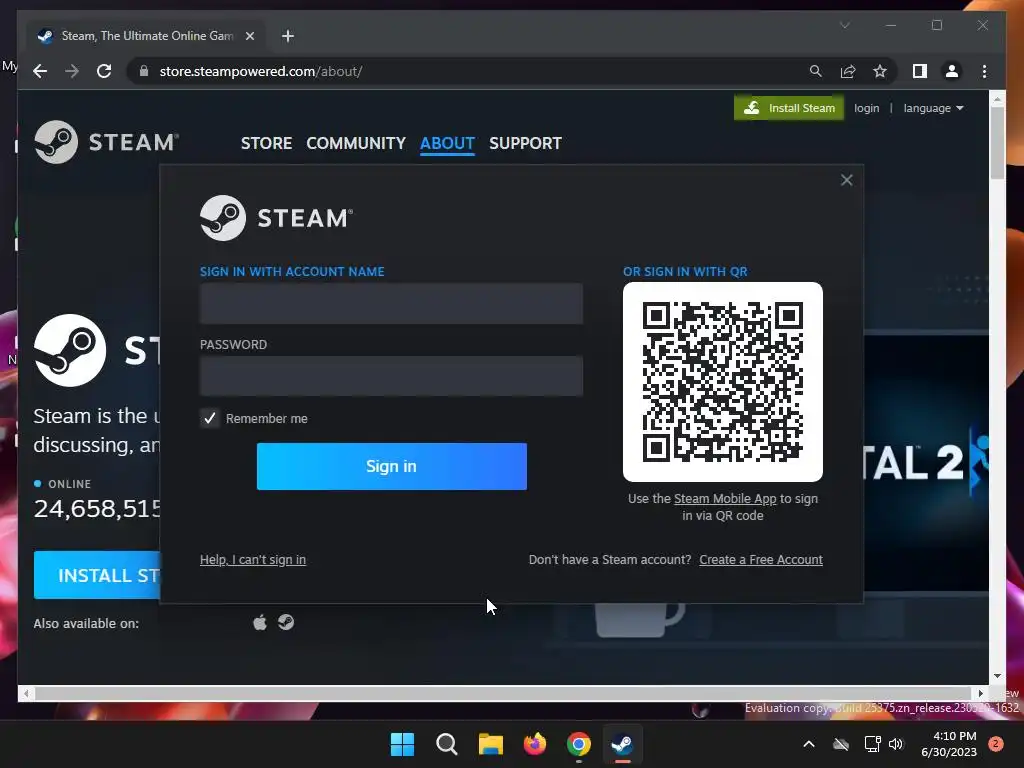Image resolution: width=1024 pixels, height=768 pixels.
Task: Reload the Steam page
Action: click(104, 71)
